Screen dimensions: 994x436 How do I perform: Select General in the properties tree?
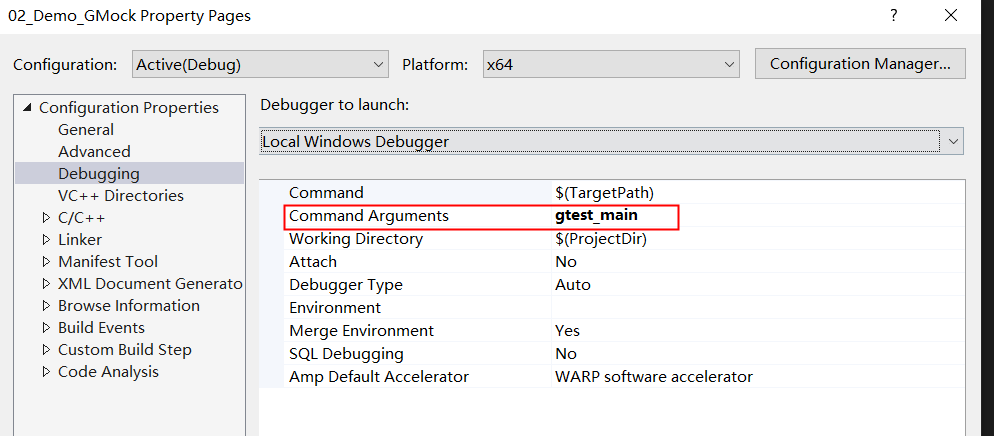(86, 130)
